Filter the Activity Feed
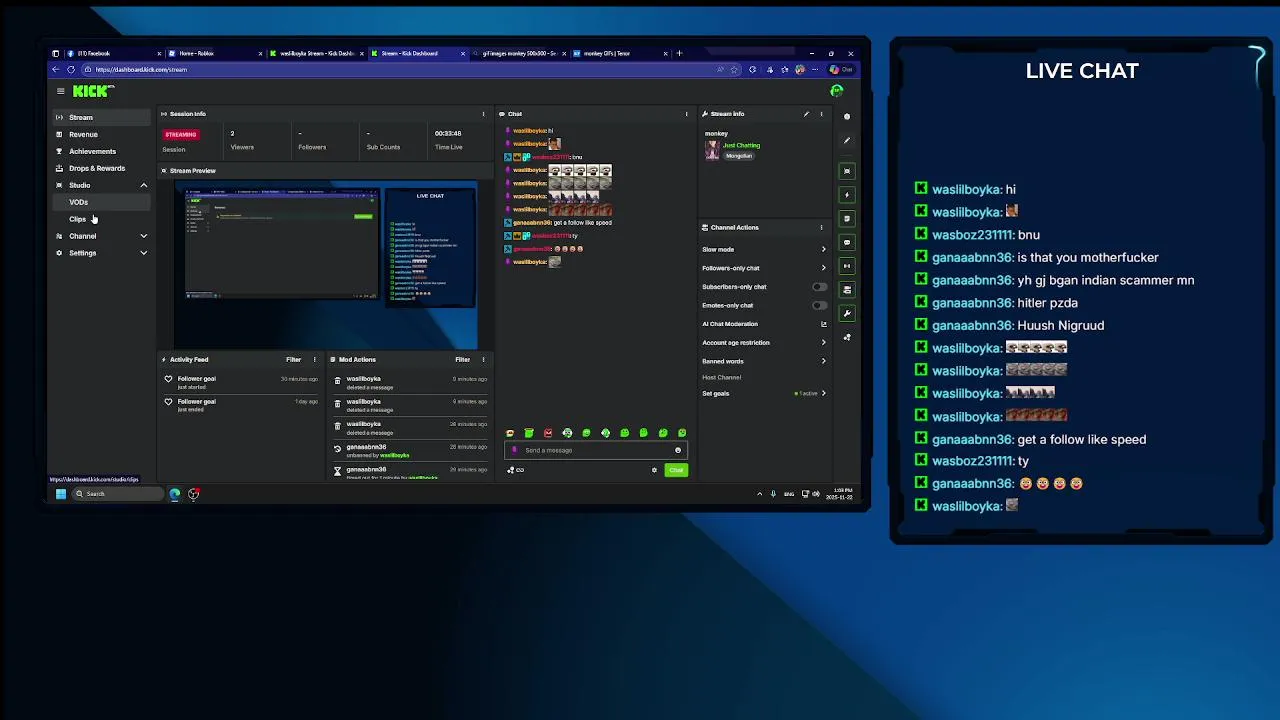The width and height of the screenshot is (1280, 720). pyautogui.click(x=293, y=359)
